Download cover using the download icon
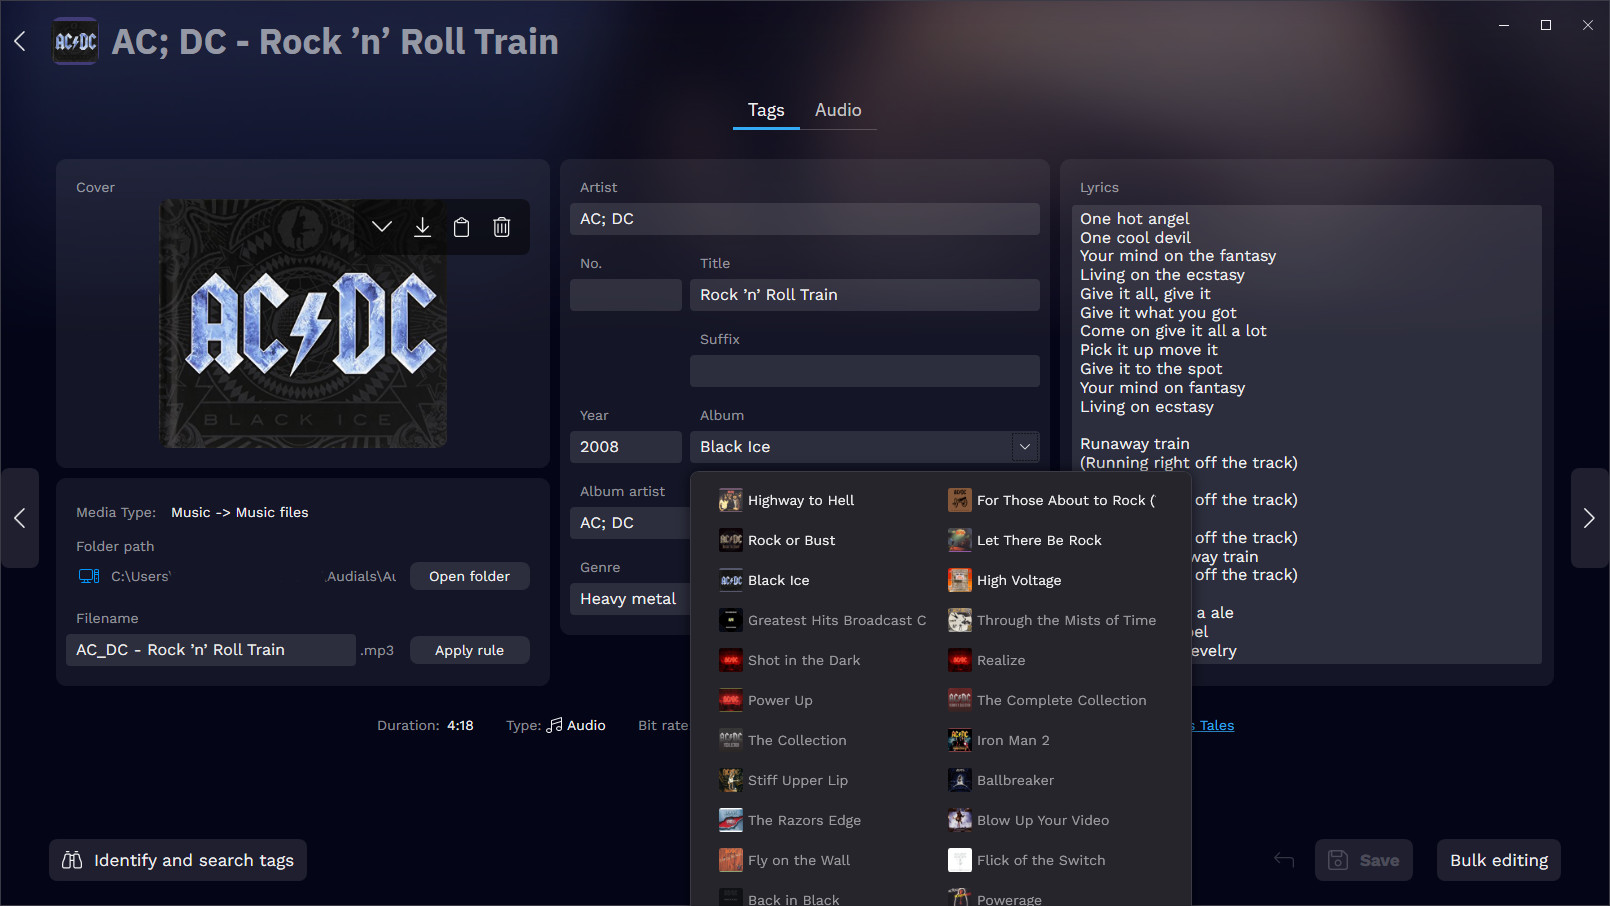The height and width of the screenshot is (906, 1610). click(x=422, y=227)
